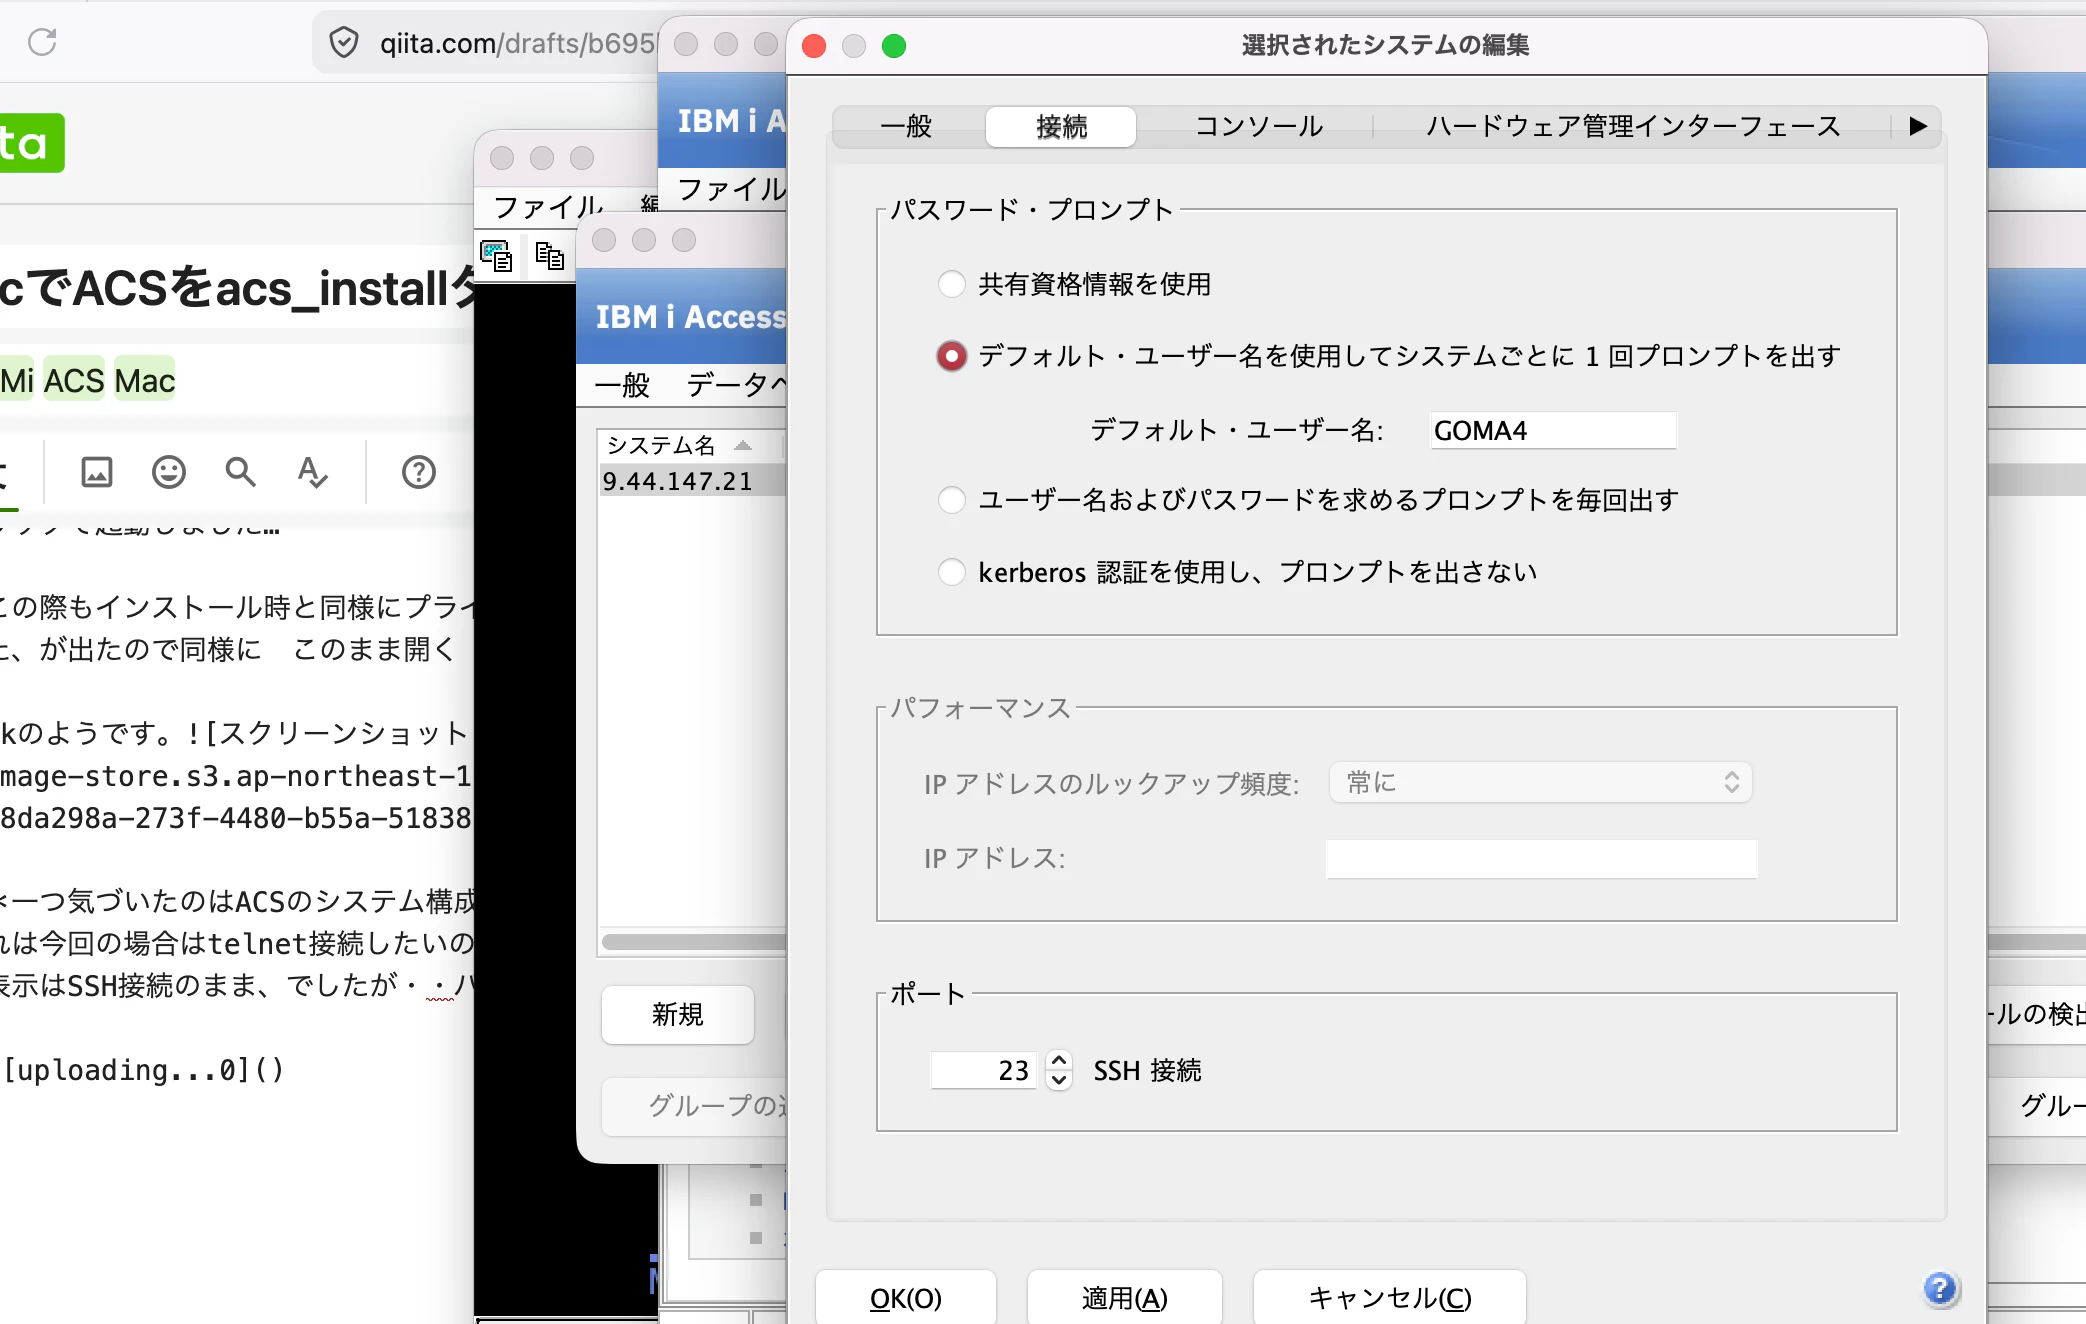The image size is (2086, 1324).
Task: Switch to the コンソール tab
Action: (1259, 126)
